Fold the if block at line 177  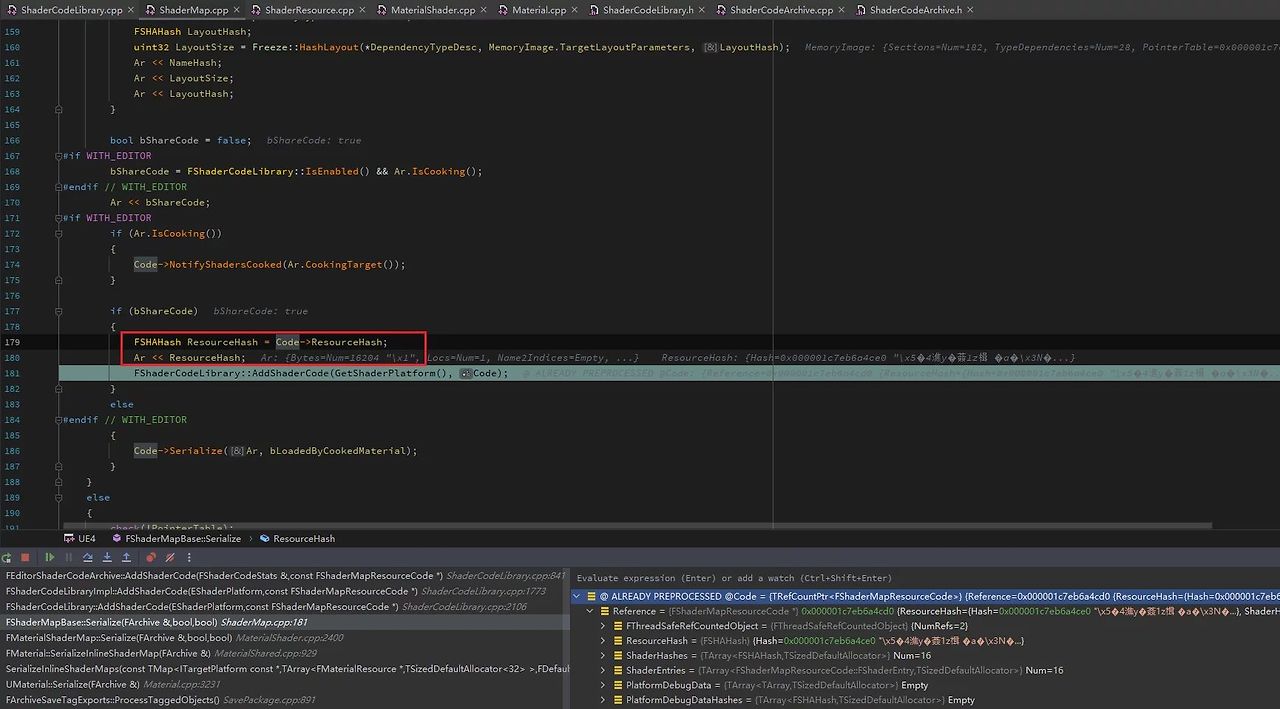tap(59, 311)
